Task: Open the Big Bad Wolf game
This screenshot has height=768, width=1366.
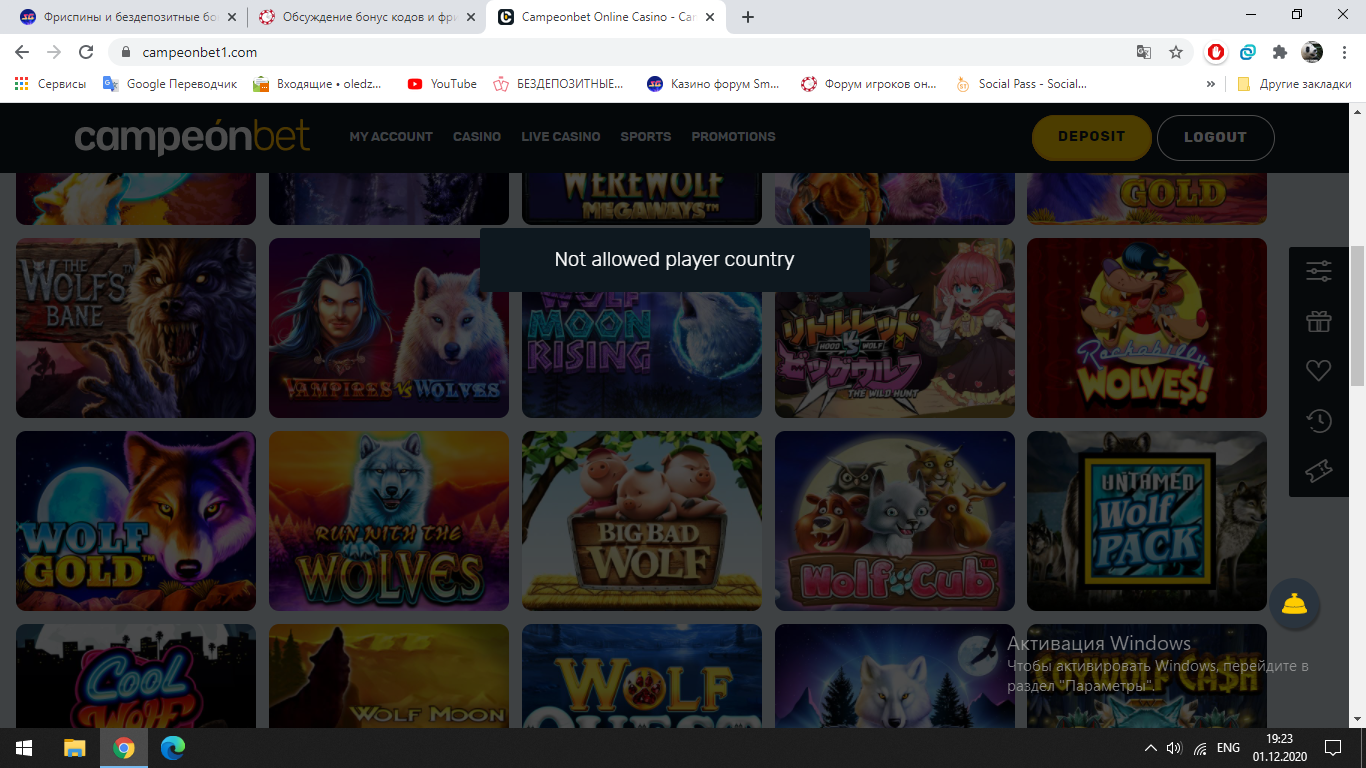Action: click(642, 521)
